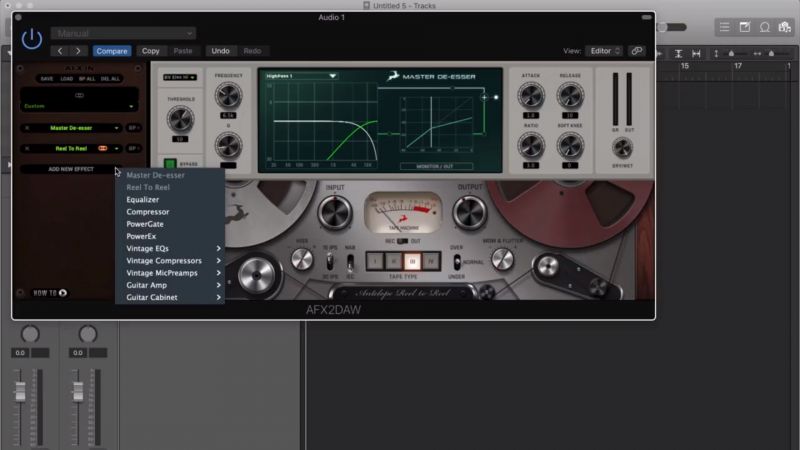Expand the Guitar Amp submenu

coord(170,285)
